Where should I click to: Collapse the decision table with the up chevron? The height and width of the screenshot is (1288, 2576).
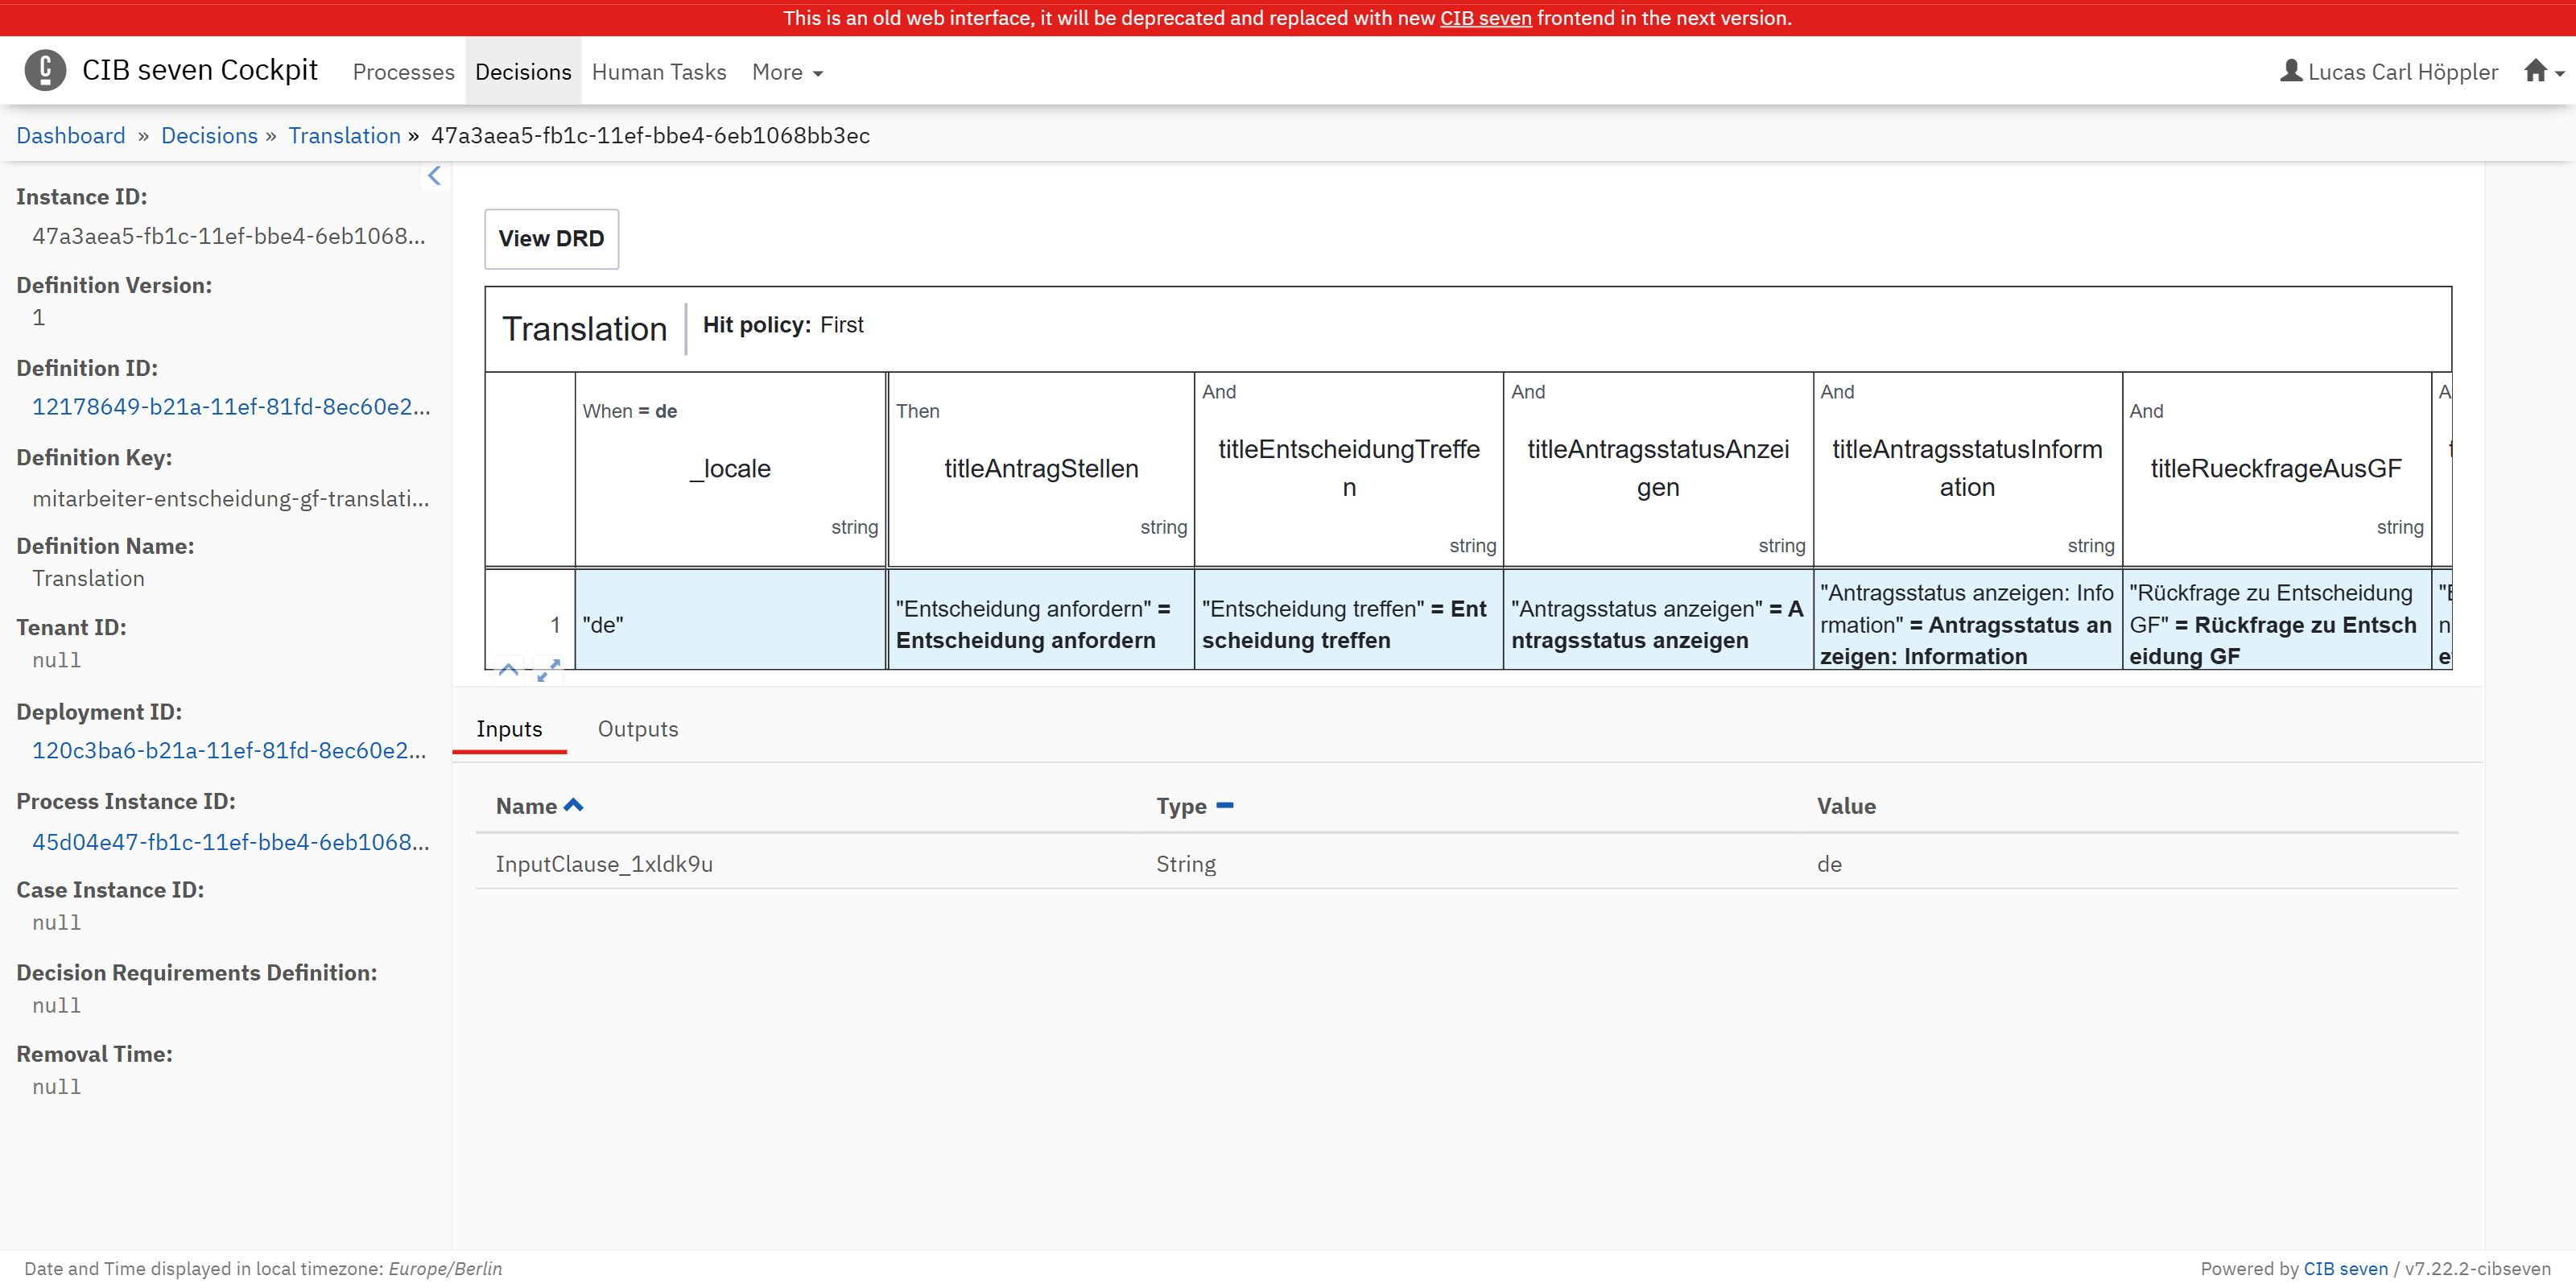tap(508, 670)
